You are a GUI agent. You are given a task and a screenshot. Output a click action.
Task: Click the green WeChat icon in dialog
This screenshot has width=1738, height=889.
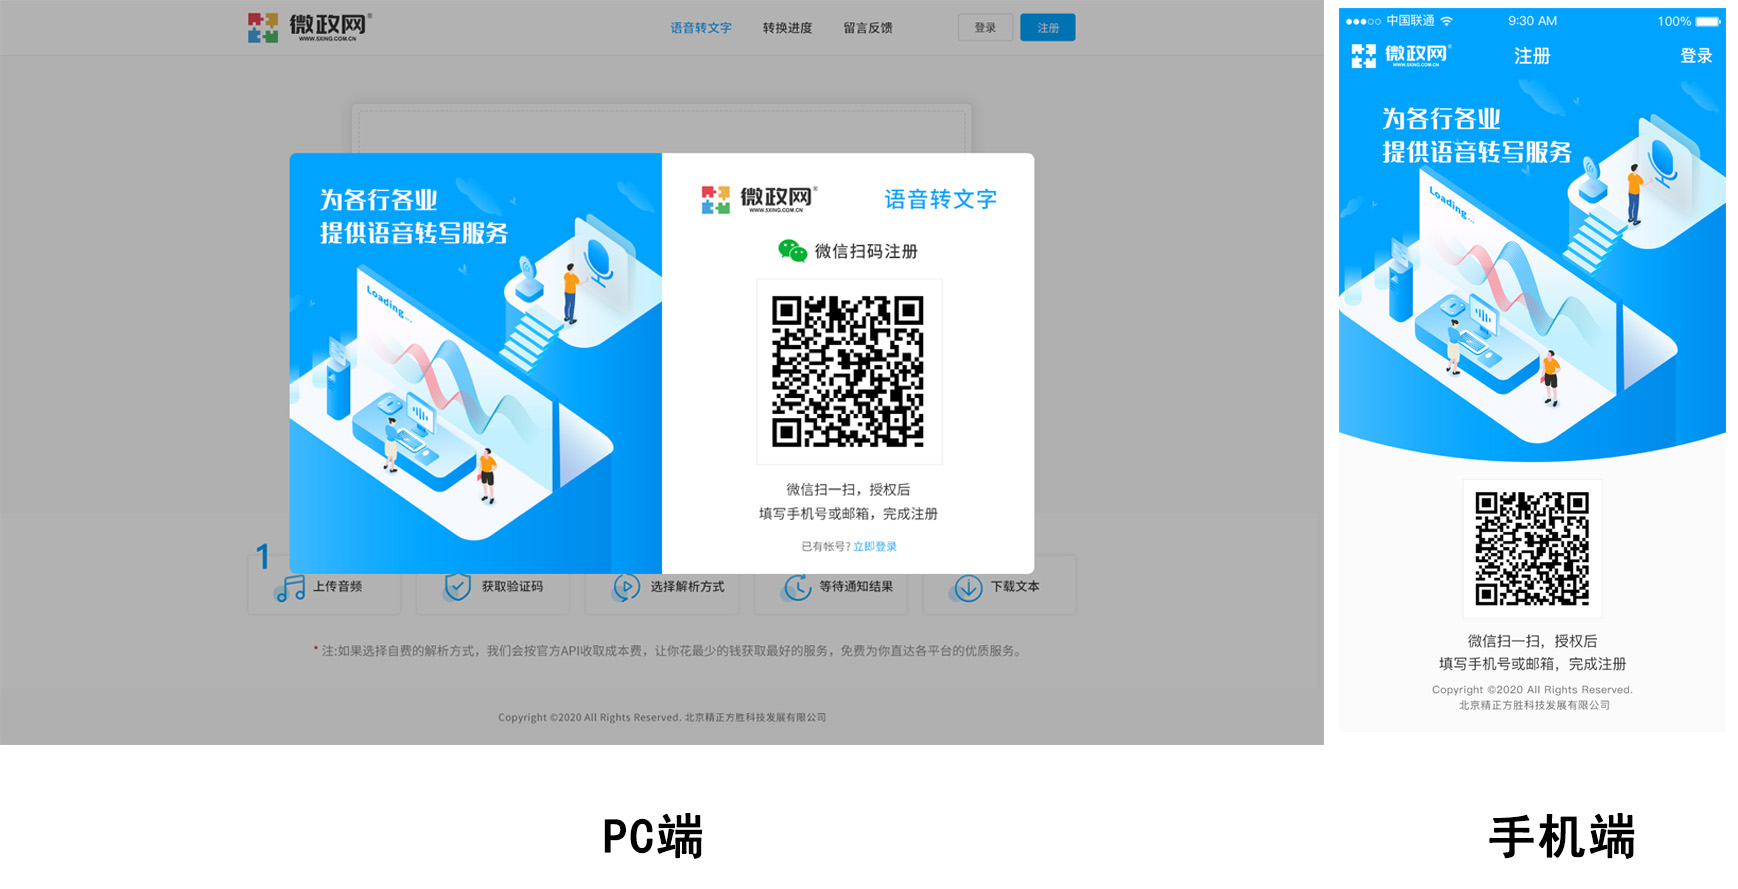[x=792, y=251]
